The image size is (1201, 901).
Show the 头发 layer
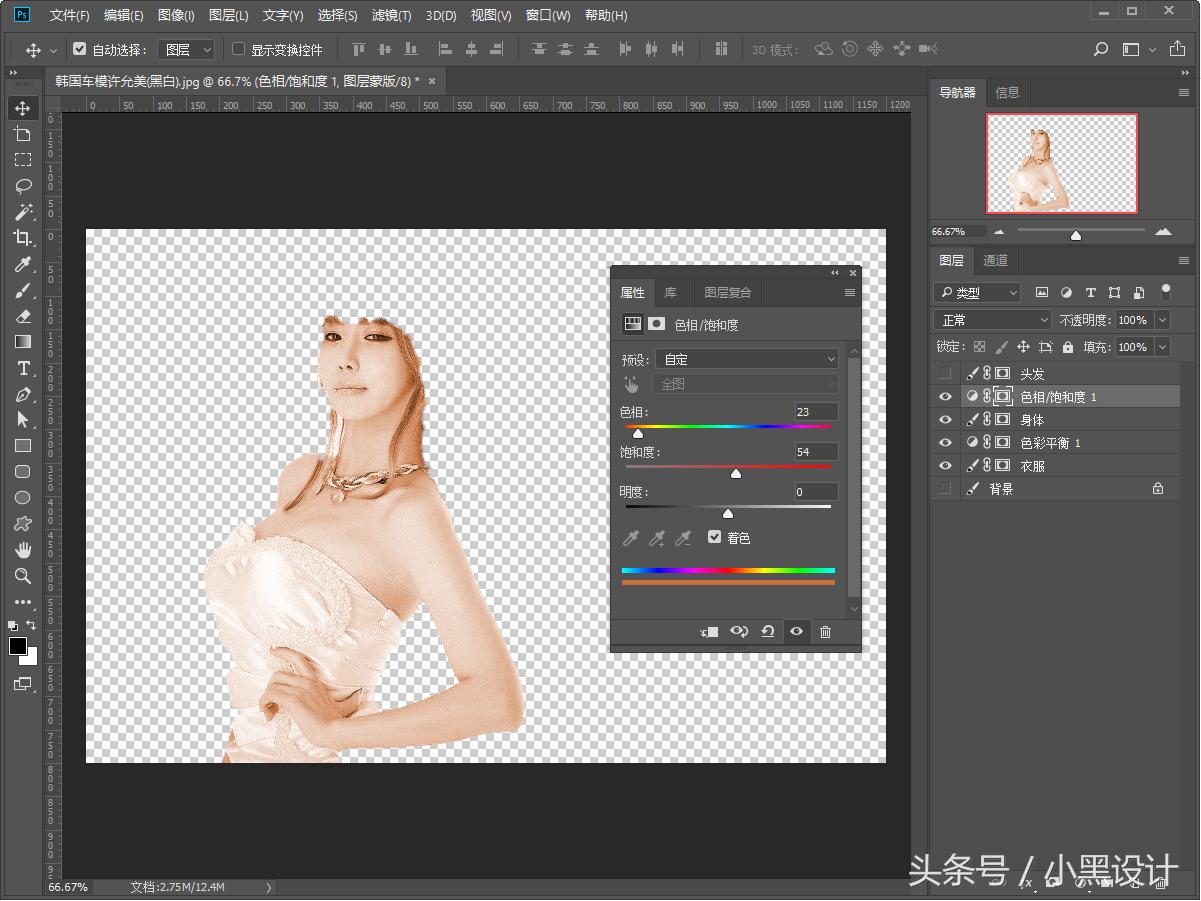click(x=945, y=374)
